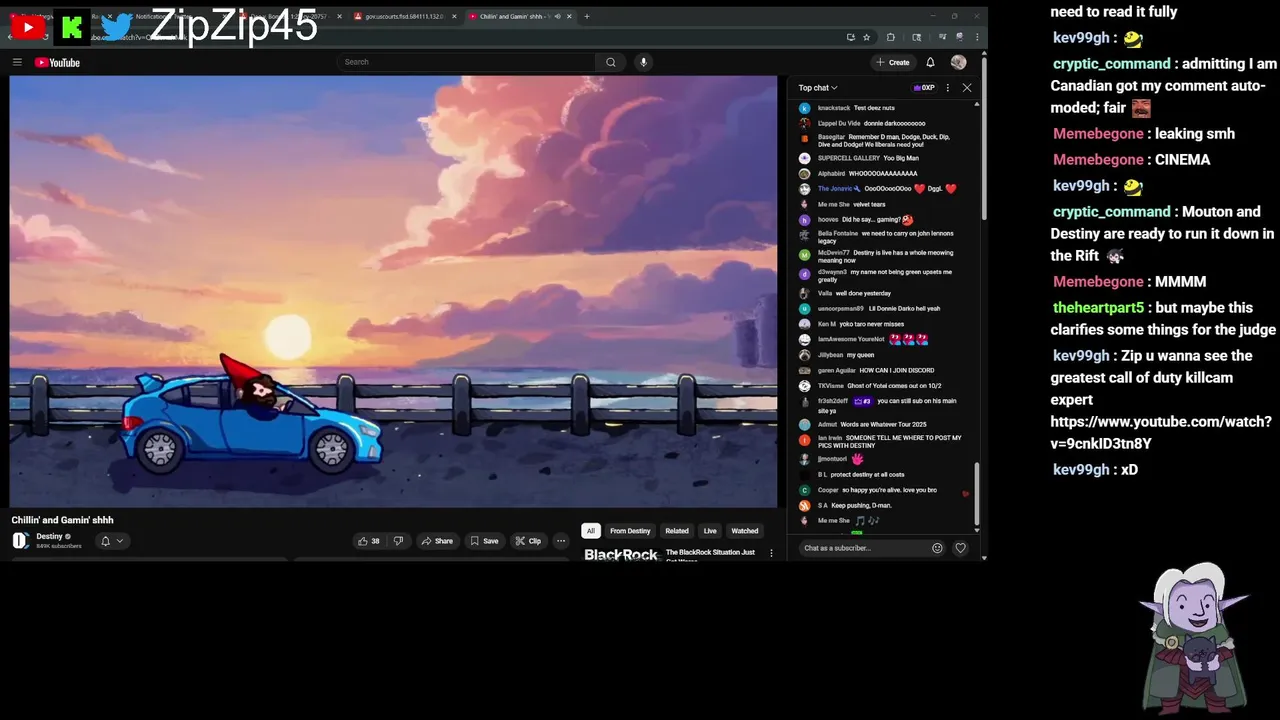Open the YouTube link in kev99gh's message
This screenshot has width=1280, height=720.
1161,432
